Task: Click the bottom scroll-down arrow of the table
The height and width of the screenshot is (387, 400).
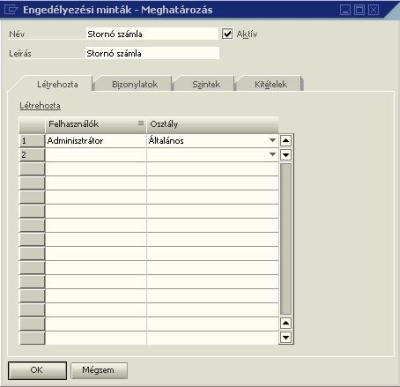Action: pos(286,337)
